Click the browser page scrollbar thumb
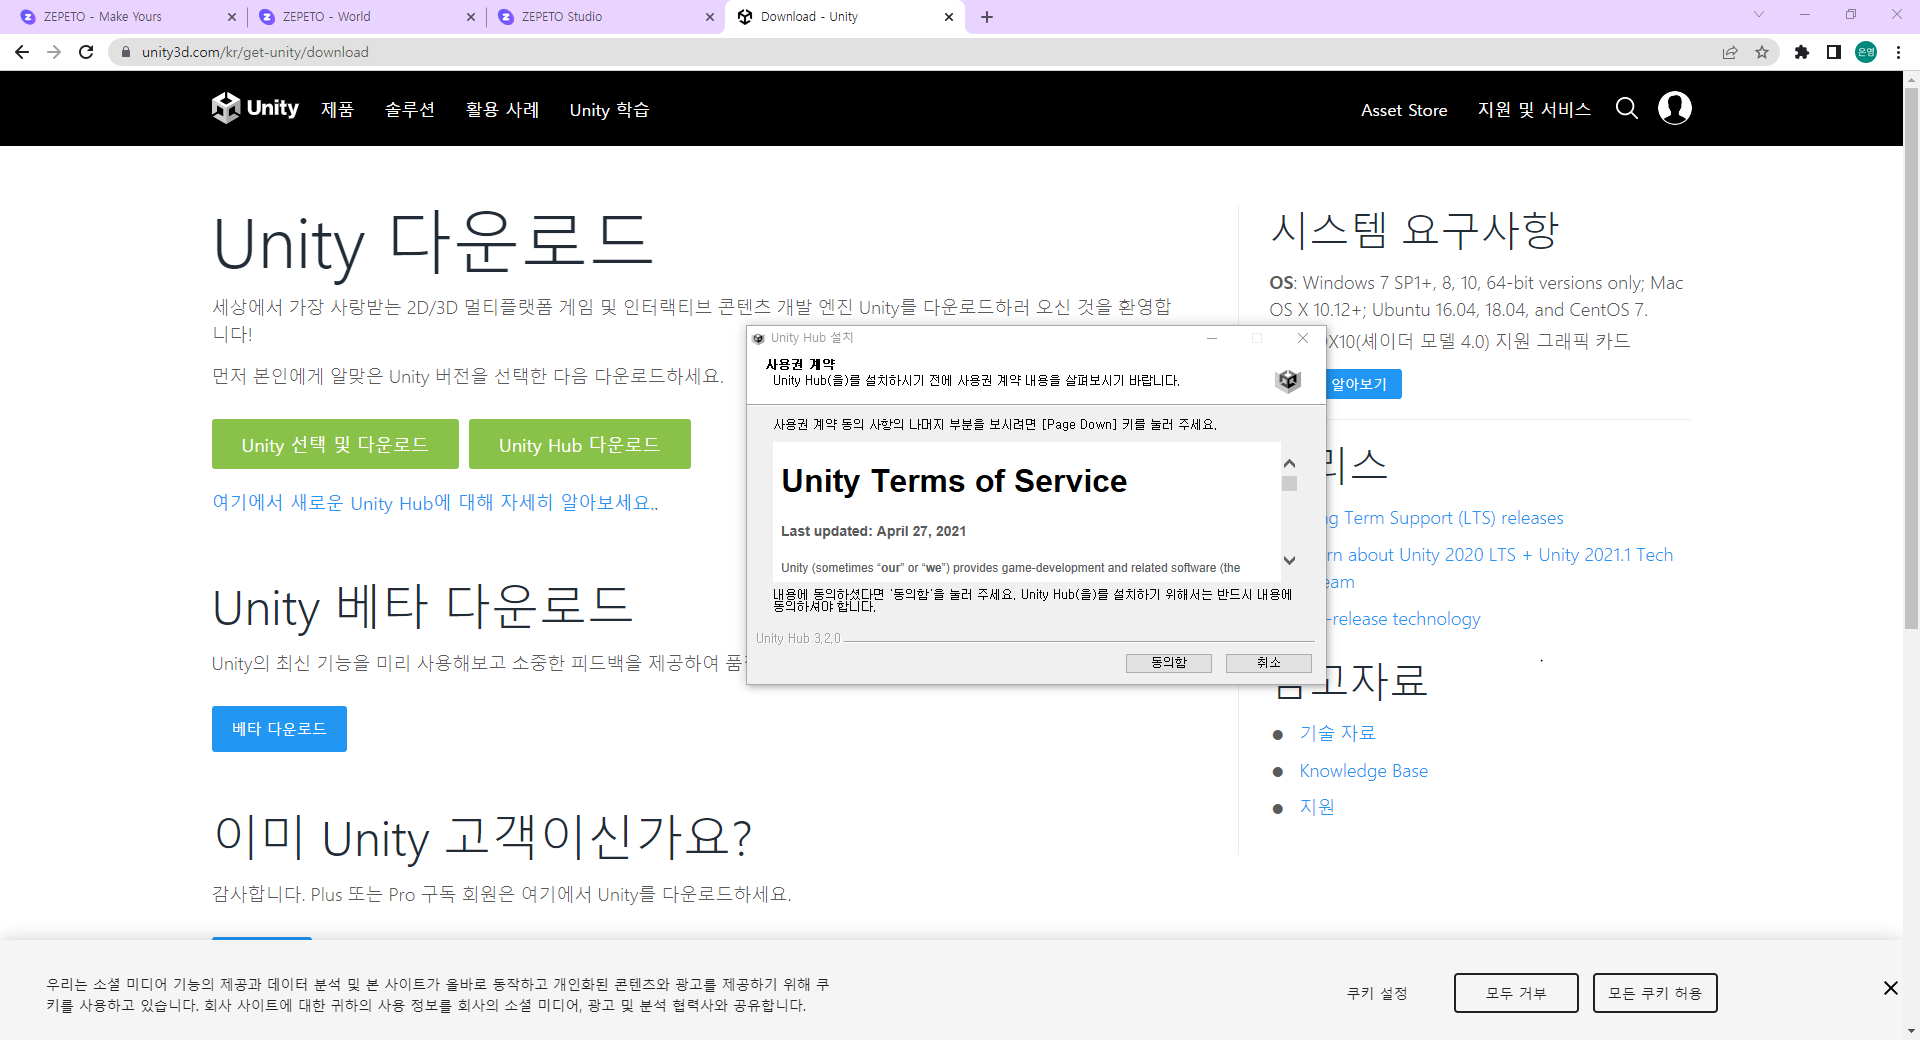This screenshot has width=1920, height=1040. 1911,358
